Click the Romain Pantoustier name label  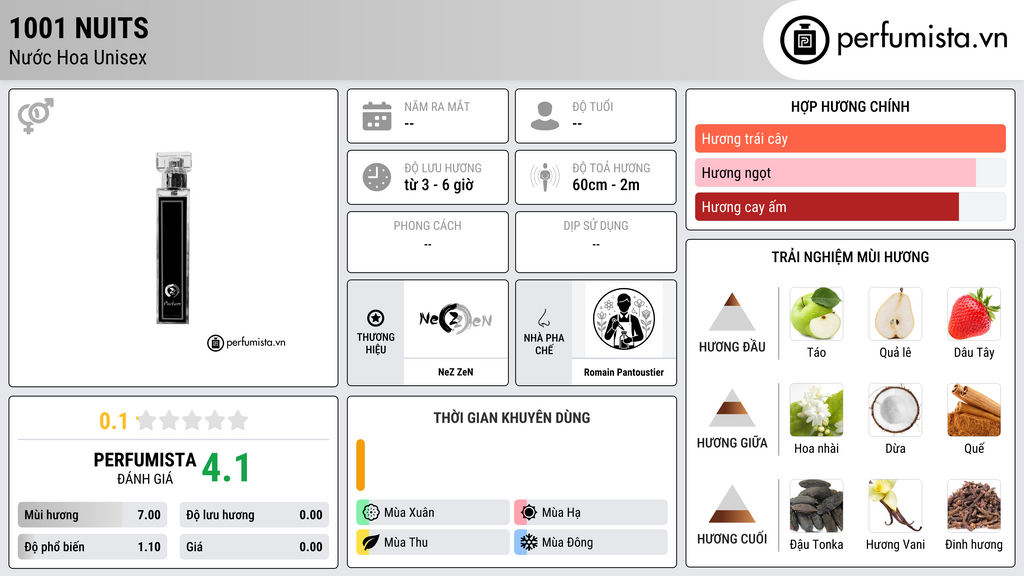[624, 372]
